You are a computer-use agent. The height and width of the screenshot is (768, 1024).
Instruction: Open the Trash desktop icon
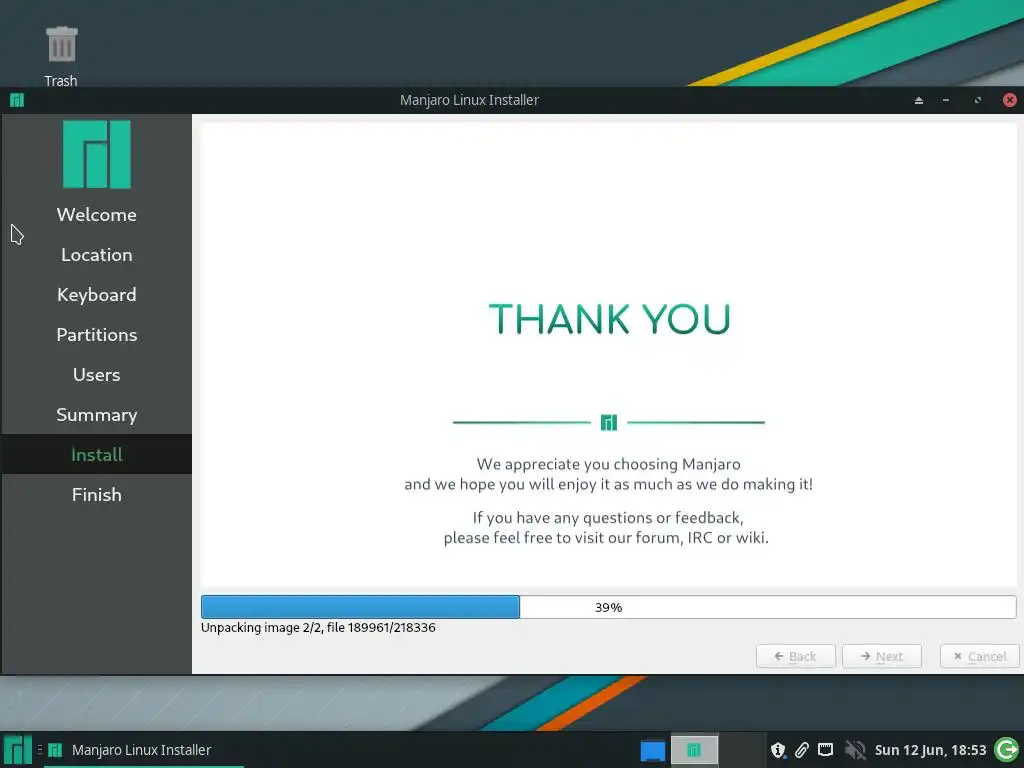coord(61,56)
